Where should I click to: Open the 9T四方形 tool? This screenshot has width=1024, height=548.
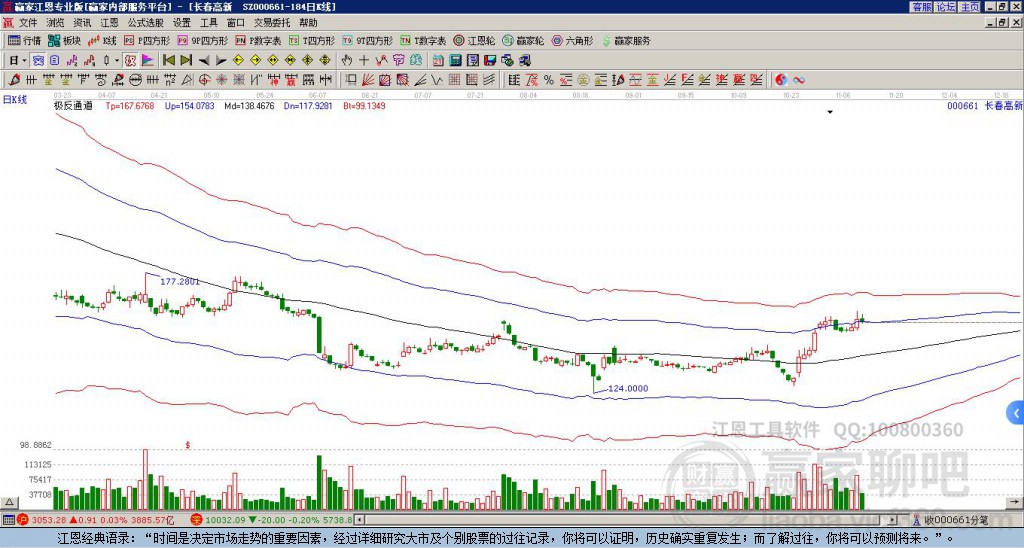368,40
